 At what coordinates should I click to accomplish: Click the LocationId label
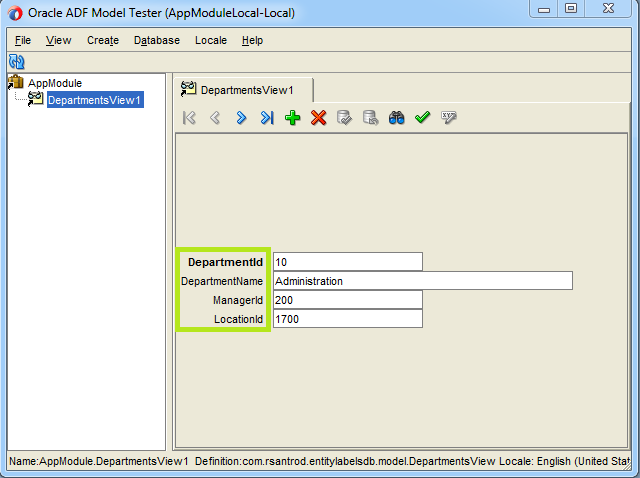(238, 319)
